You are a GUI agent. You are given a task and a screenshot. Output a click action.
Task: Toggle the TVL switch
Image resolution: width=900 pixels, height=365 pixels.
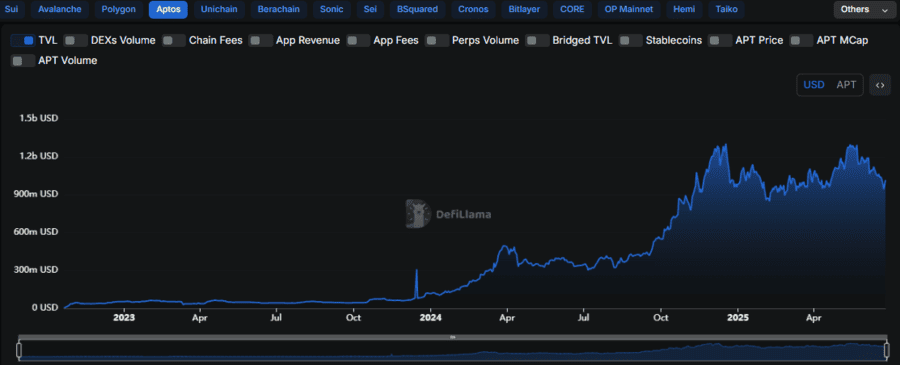[x=23, y=40]
